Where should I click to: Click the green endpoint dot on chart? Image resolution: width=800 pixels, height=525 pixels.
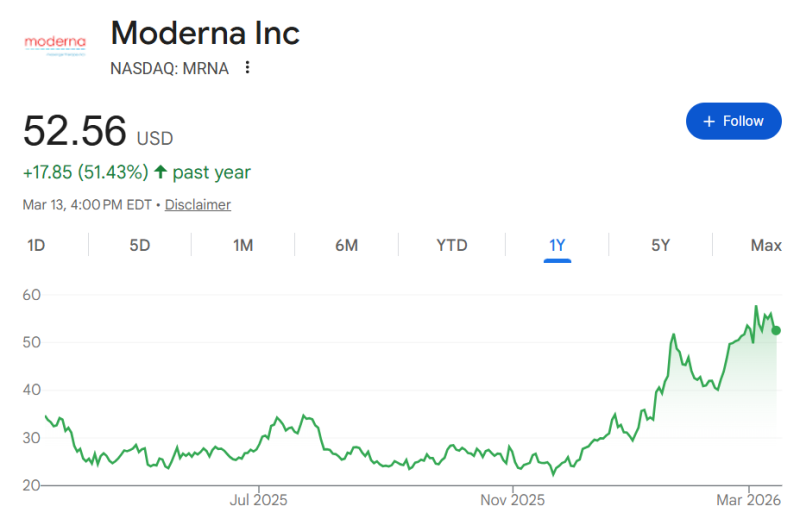click(776, 331)
